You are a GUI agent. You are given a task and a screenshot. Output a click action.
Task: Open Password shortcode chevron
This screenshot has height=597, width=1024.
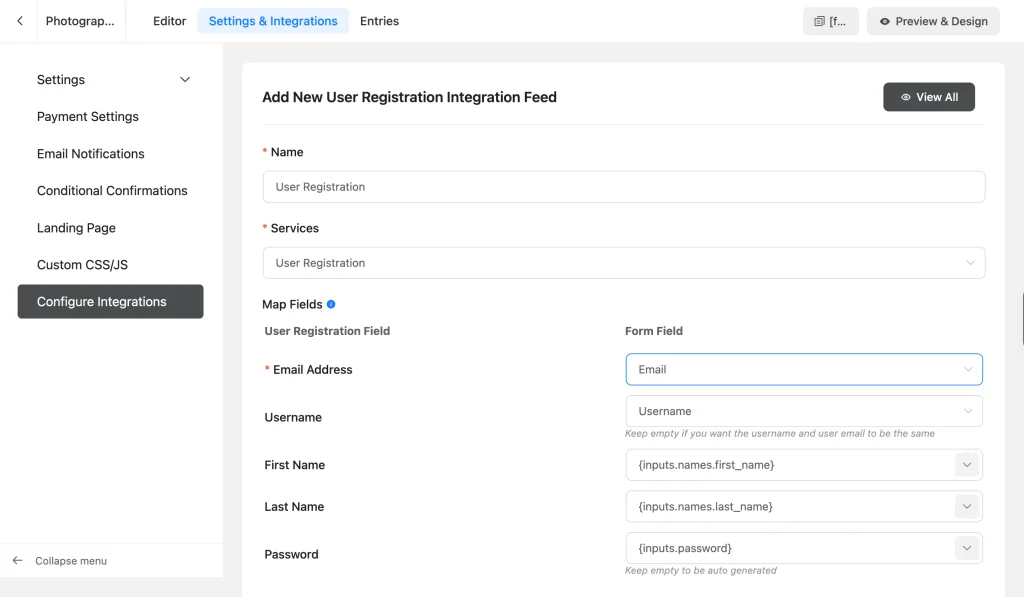click(x=967, y=549)
